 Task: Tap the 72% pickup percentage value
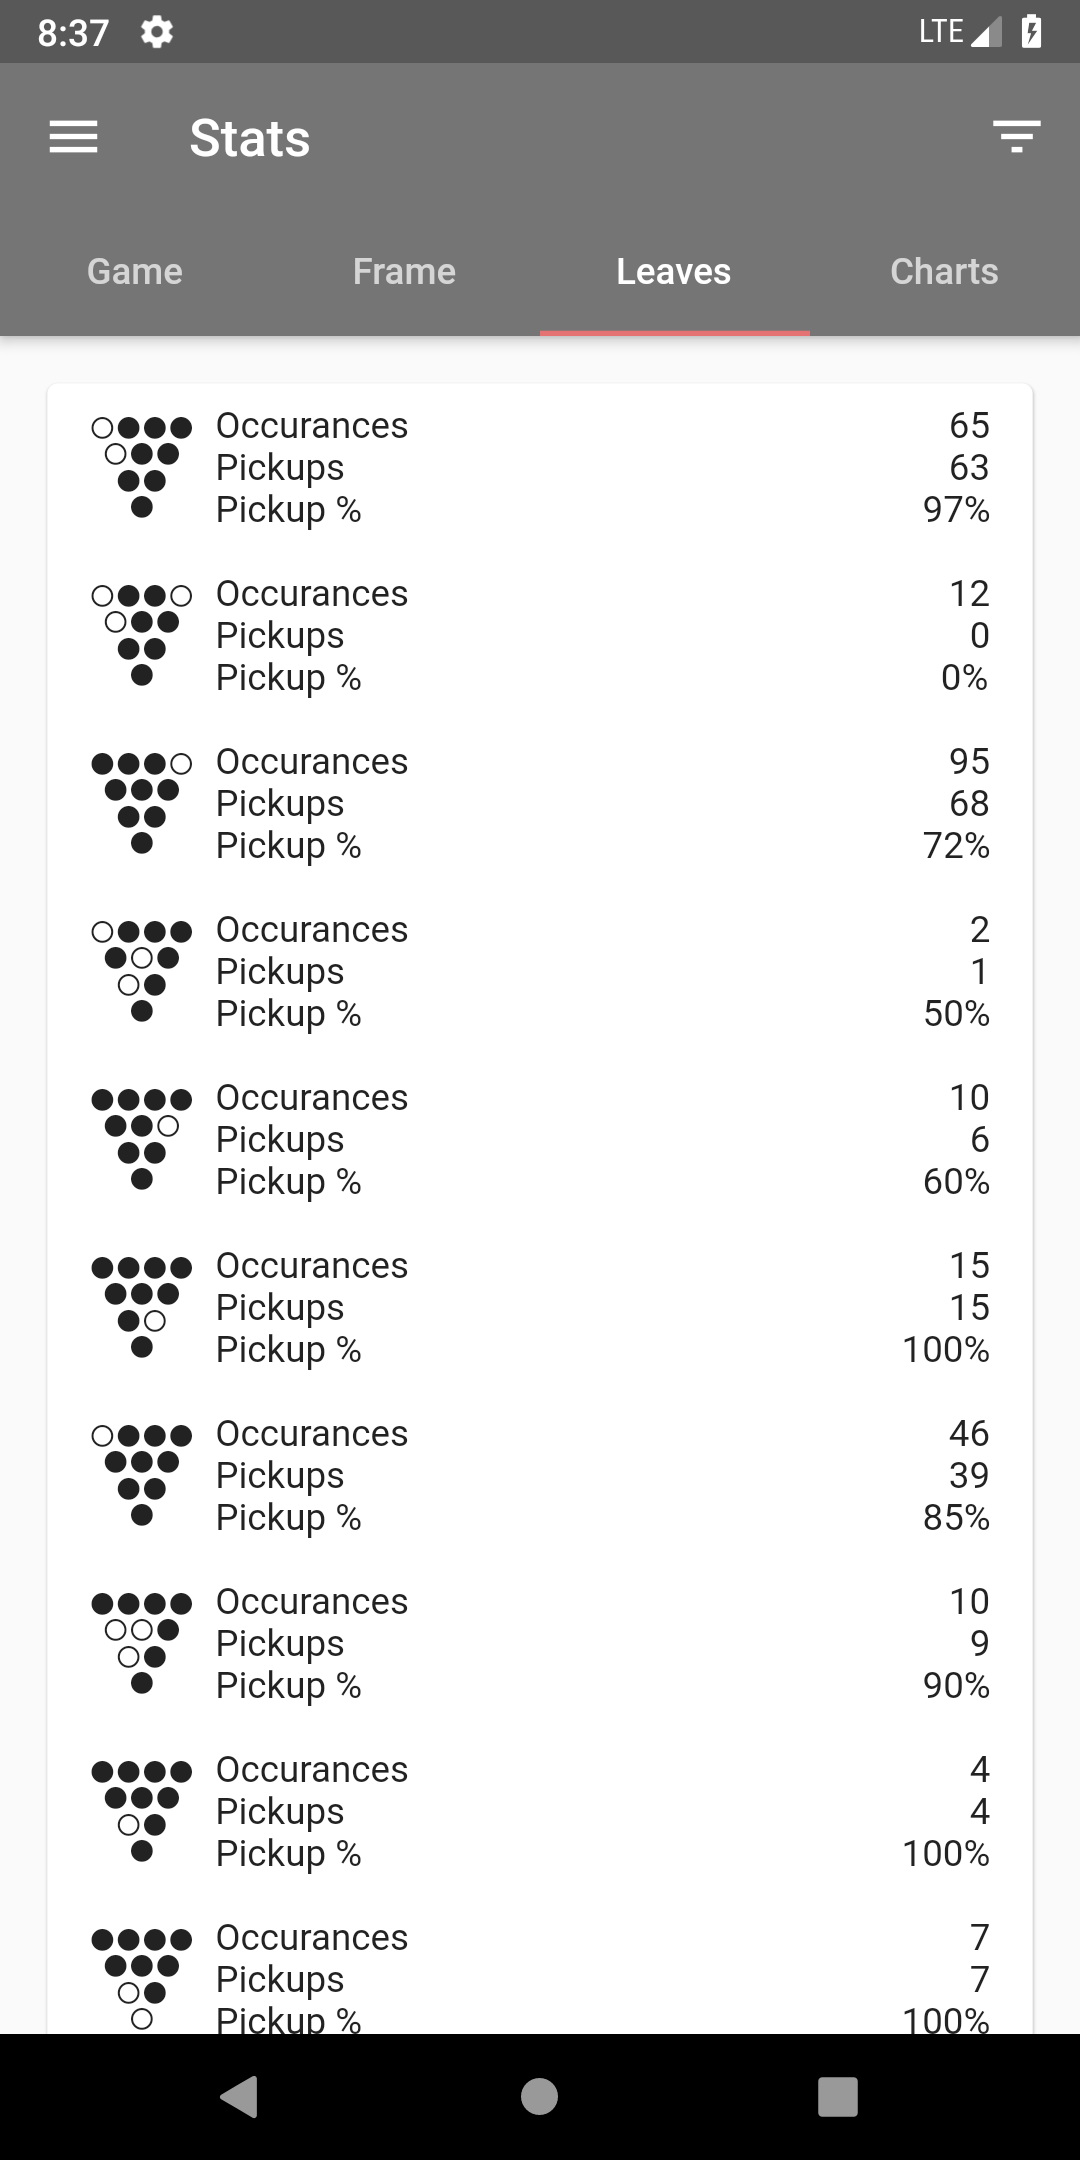coord(956,845)
